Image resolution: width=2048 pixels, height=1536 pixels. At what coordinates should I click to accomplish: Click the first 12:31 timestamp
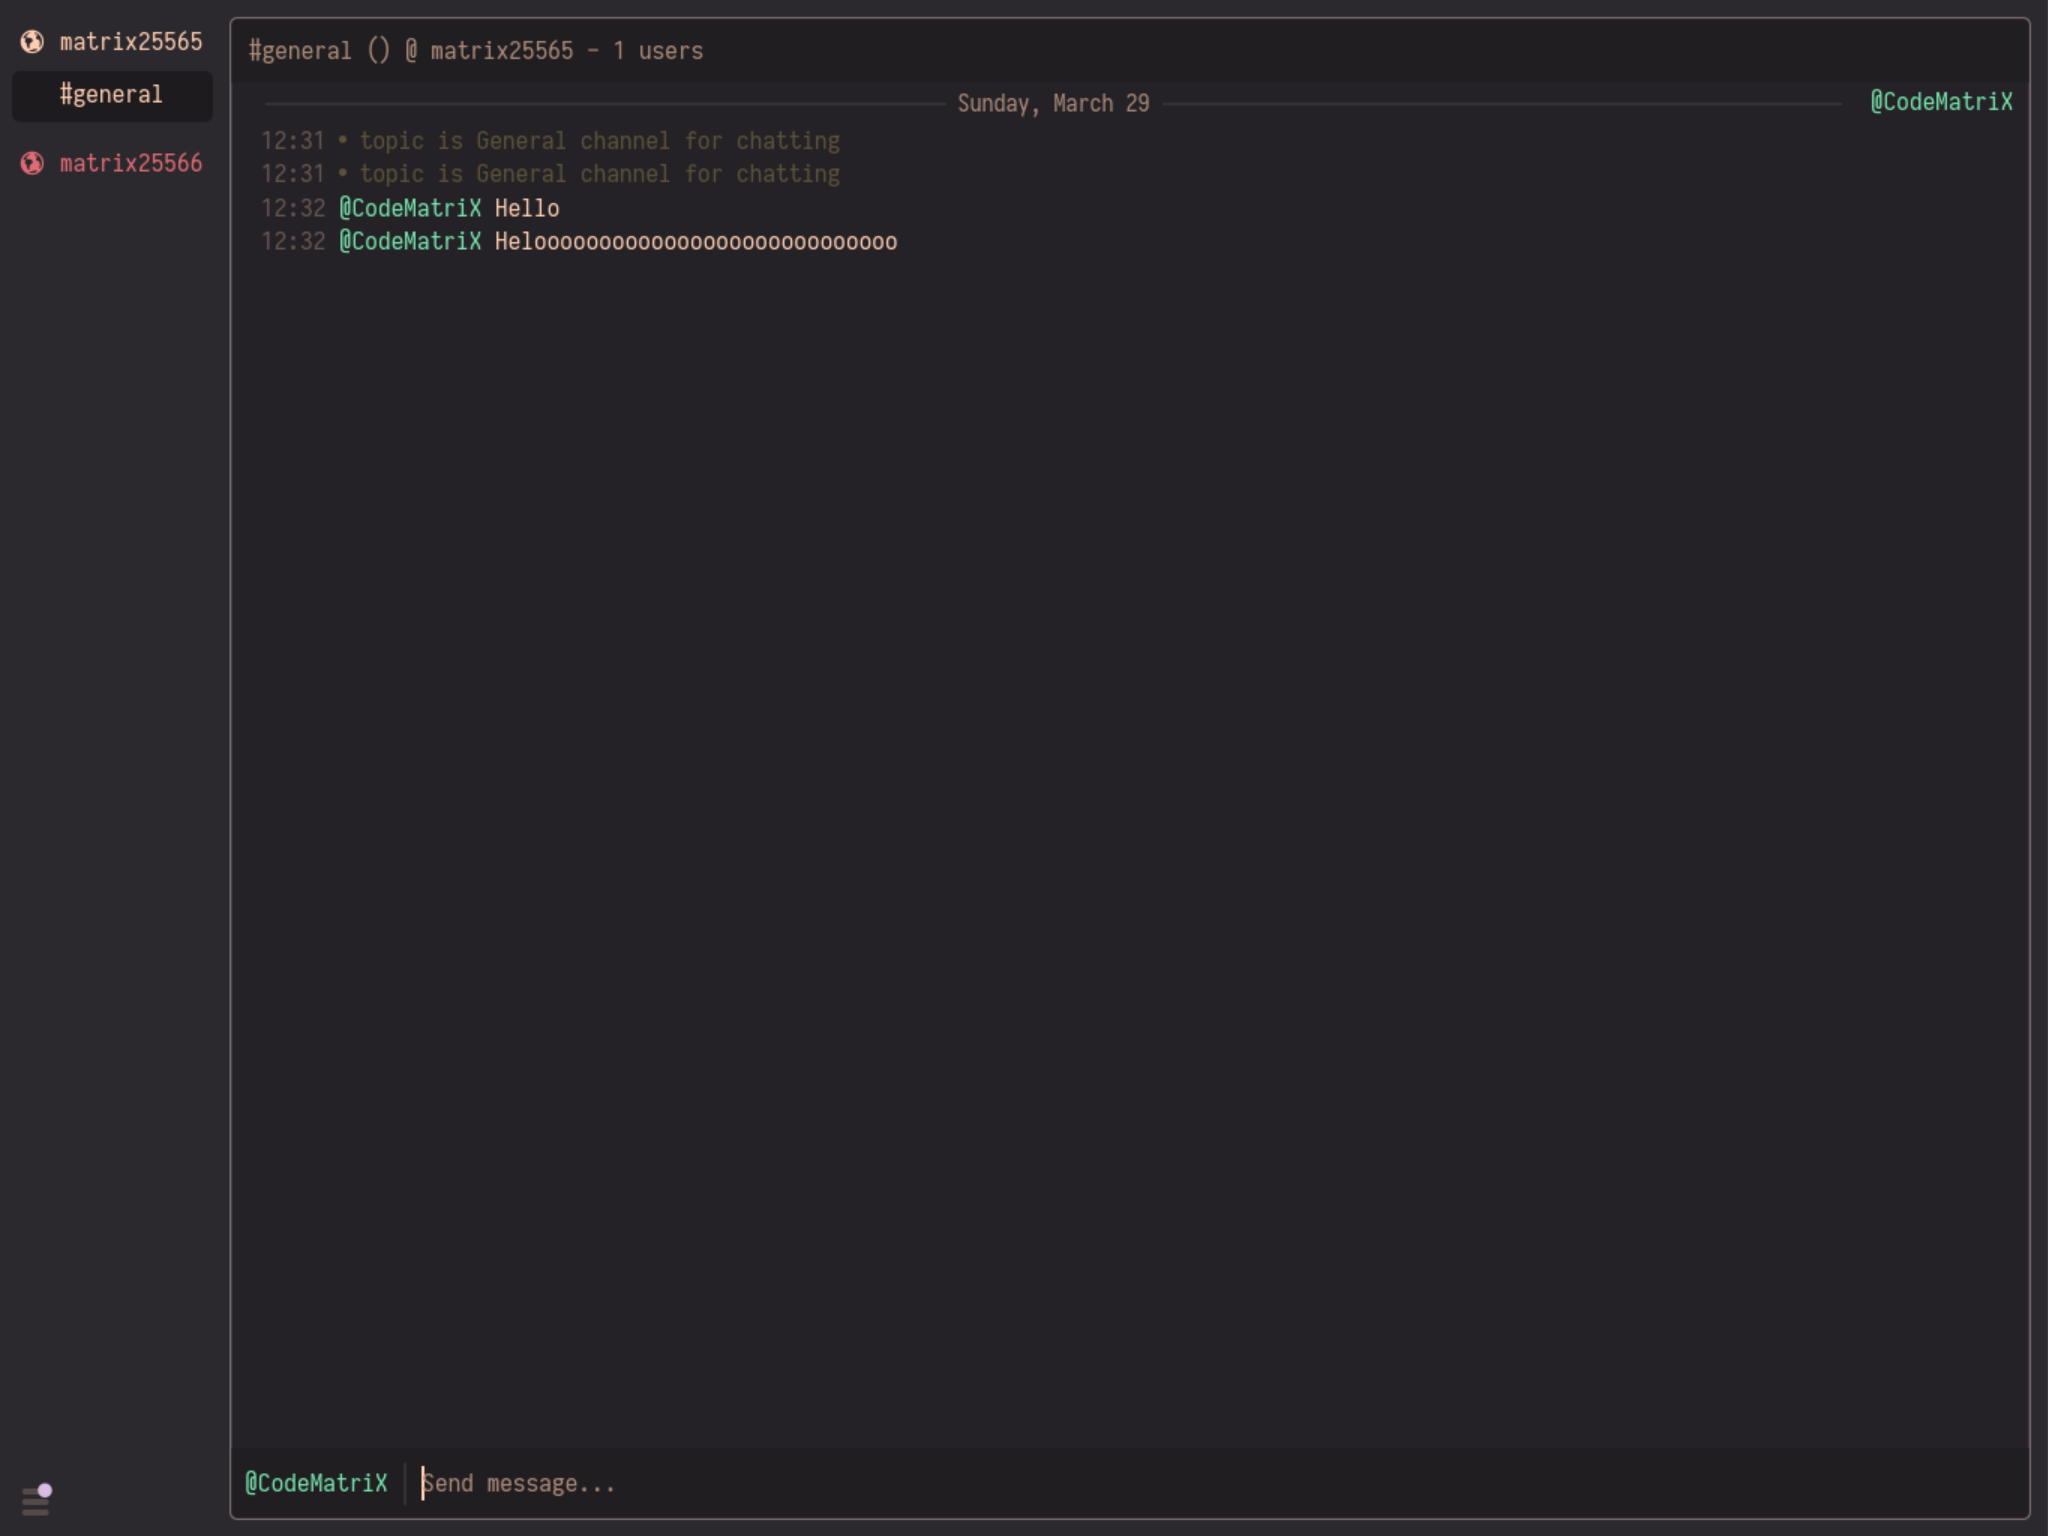tap(293, 141)
